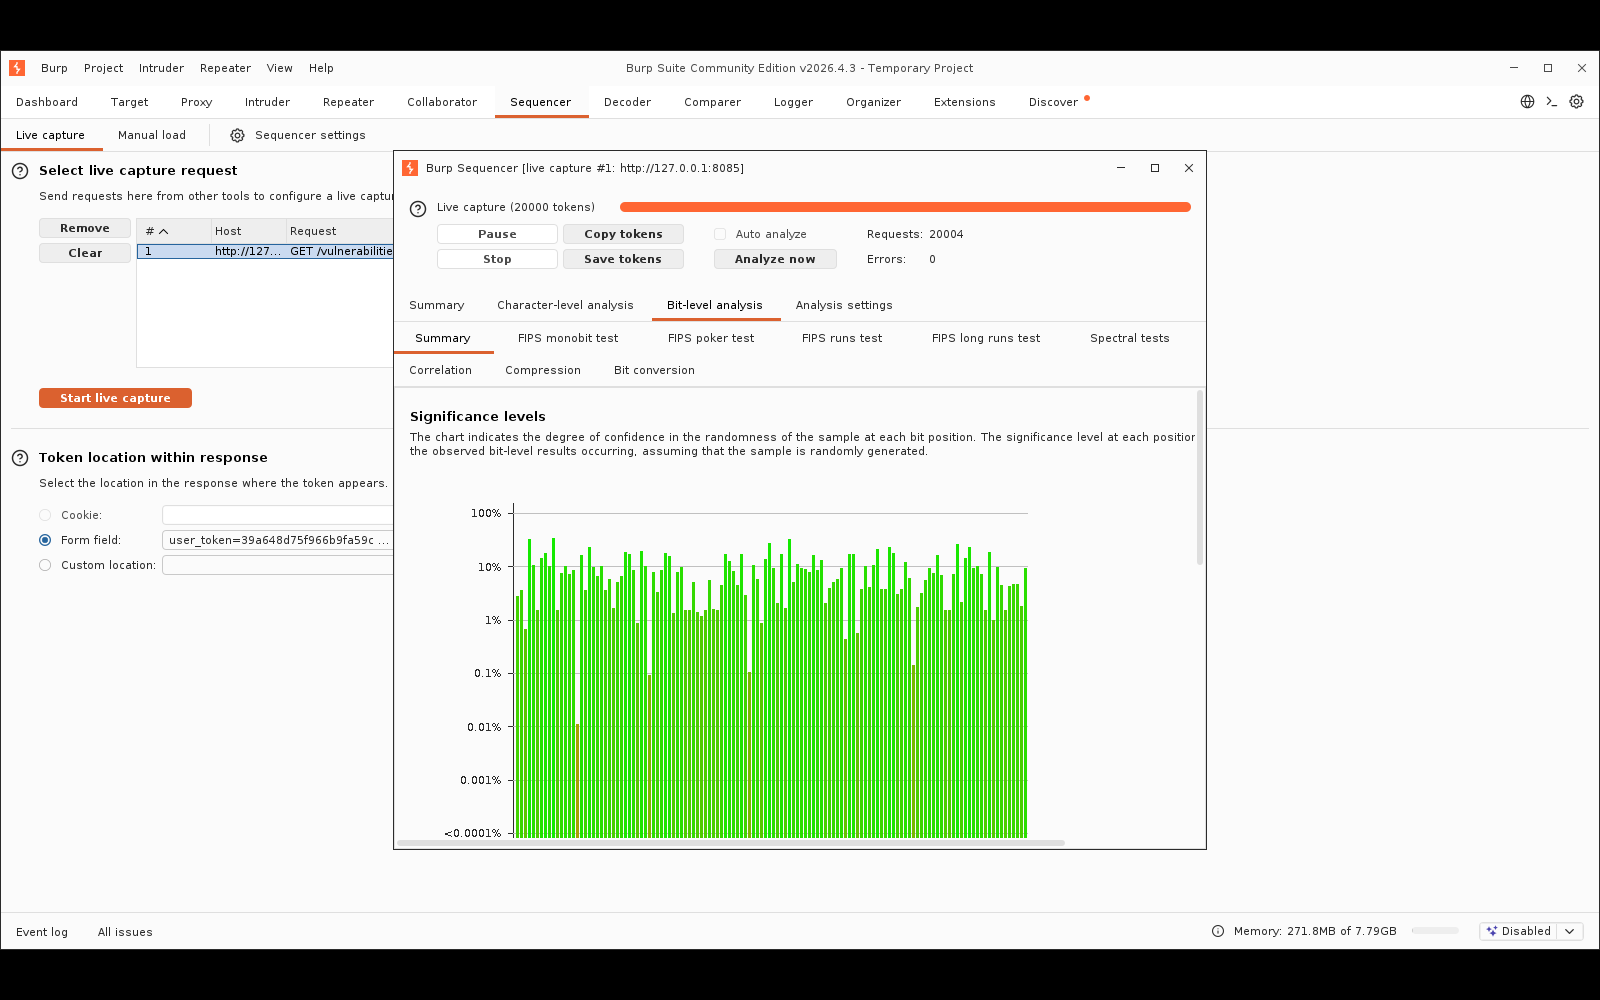1600x1000 pixels.
Task: Open the Burp menu
Action: pyautogui.click(x=54, y=68)
